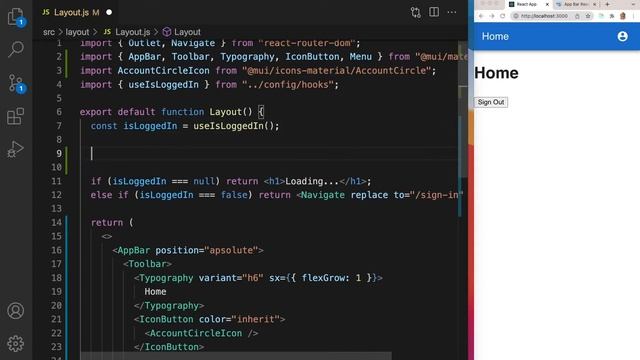Click the localhost:3000 address bar
Image resolution: width=640 pixels, height=360 pixels.
pos(544,16)
